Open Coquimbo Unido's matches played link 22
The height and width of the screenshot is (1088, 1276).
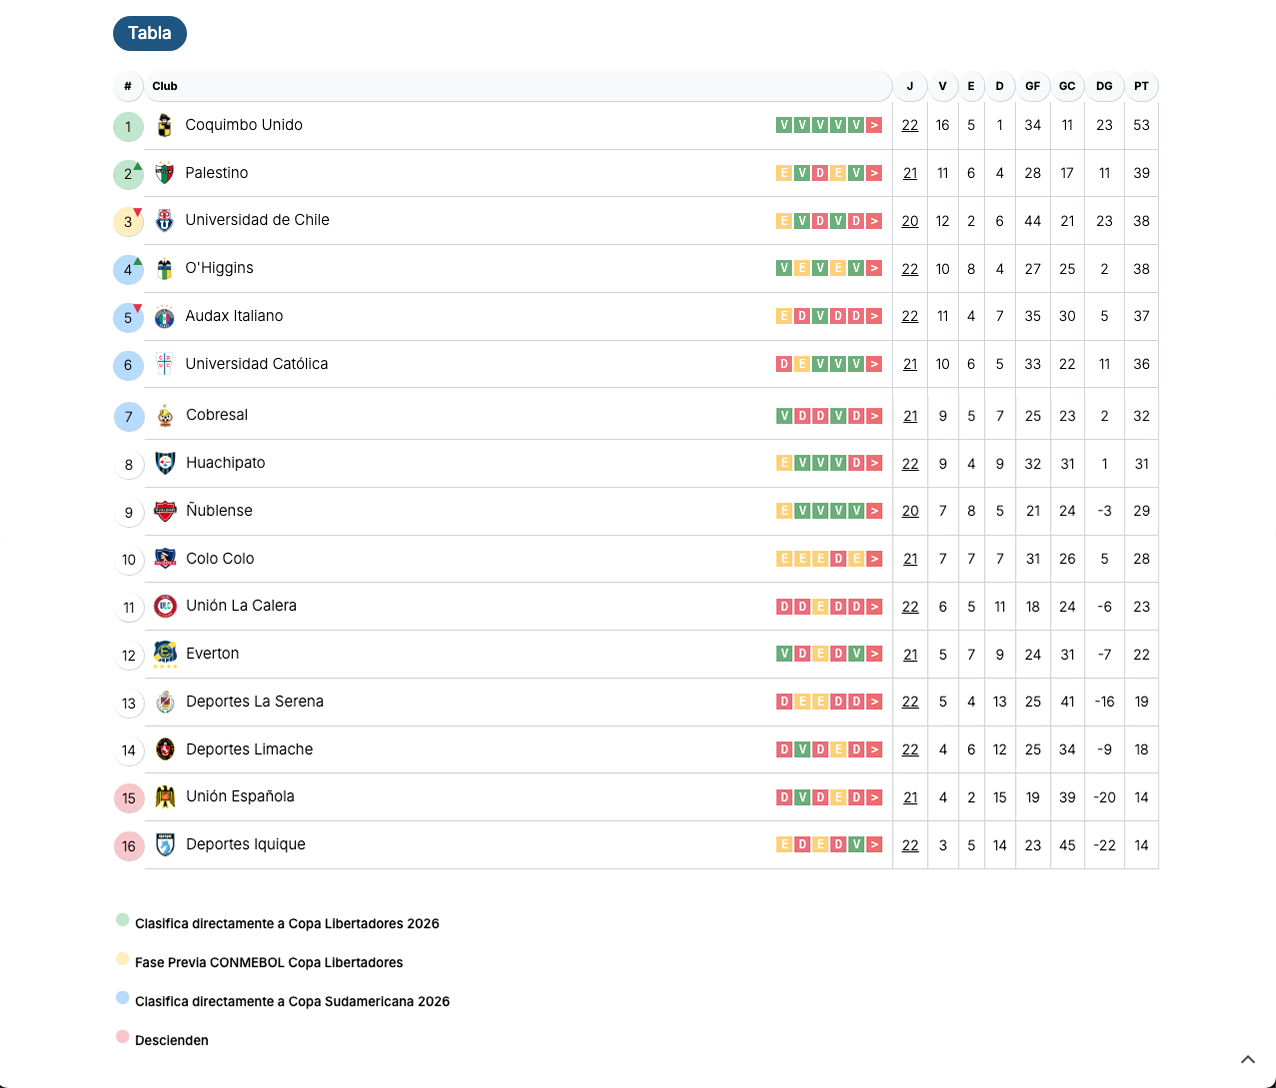point(910,125)
